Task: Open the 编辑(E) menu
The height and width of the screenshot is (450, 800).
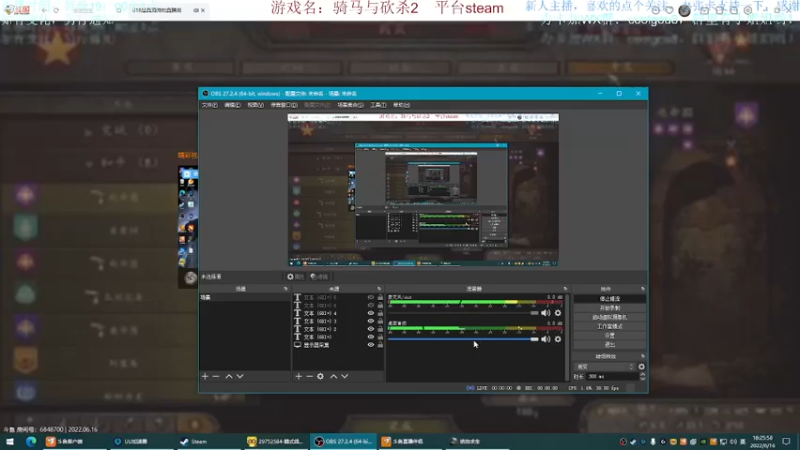Action: 232,105
